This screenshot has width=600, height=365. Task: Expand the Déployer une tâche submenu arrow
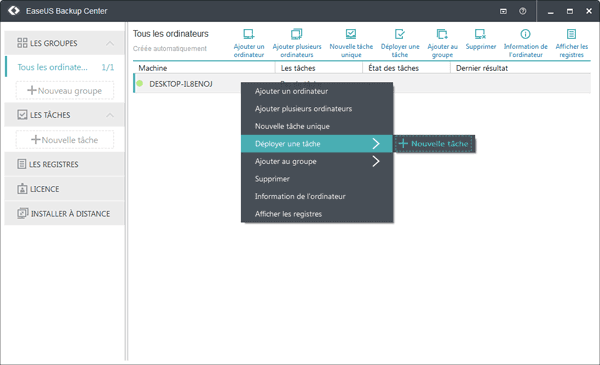(x=376, y=144)
